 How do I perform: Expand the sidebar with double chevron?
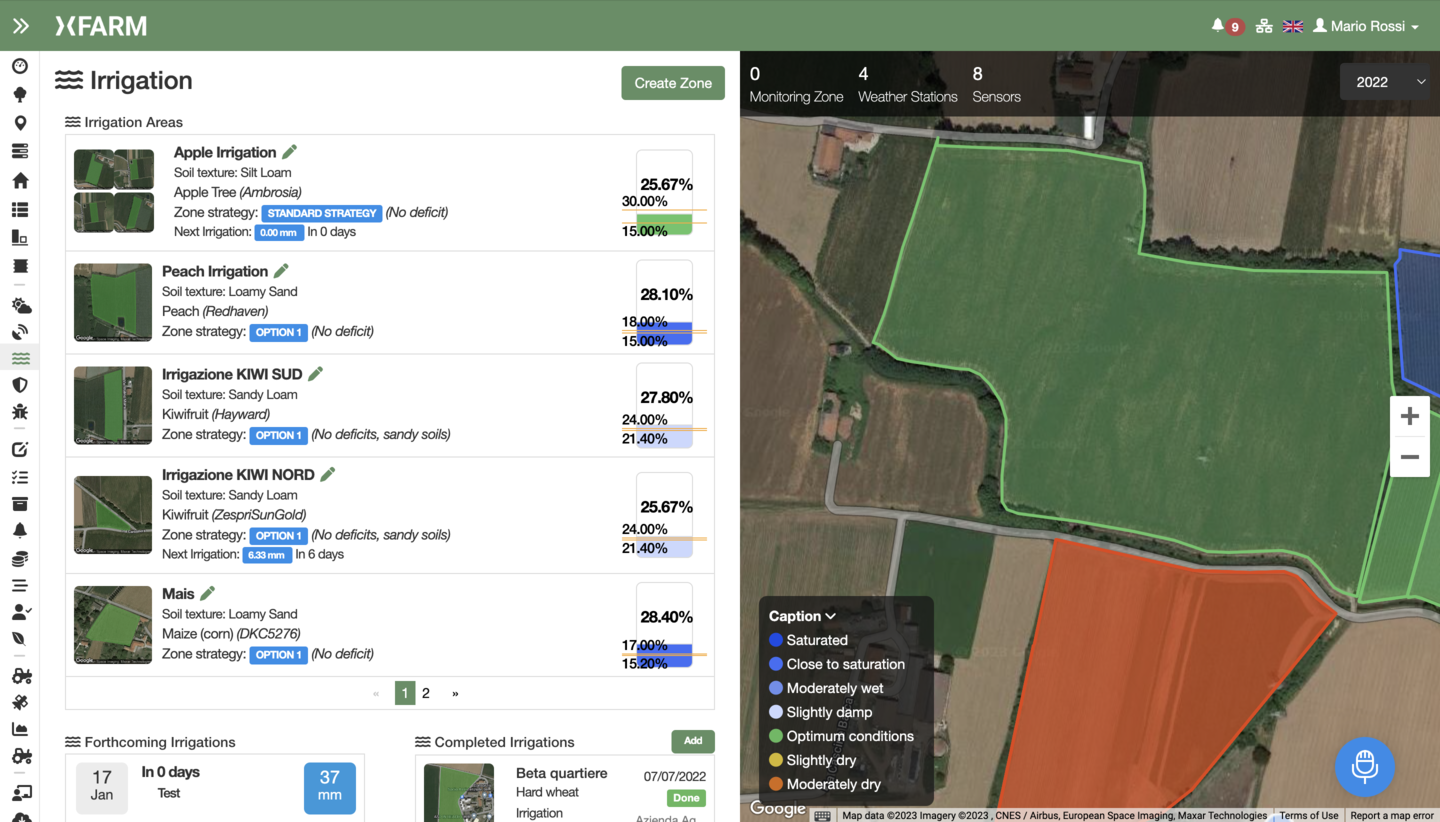click(x=20, y=26)
